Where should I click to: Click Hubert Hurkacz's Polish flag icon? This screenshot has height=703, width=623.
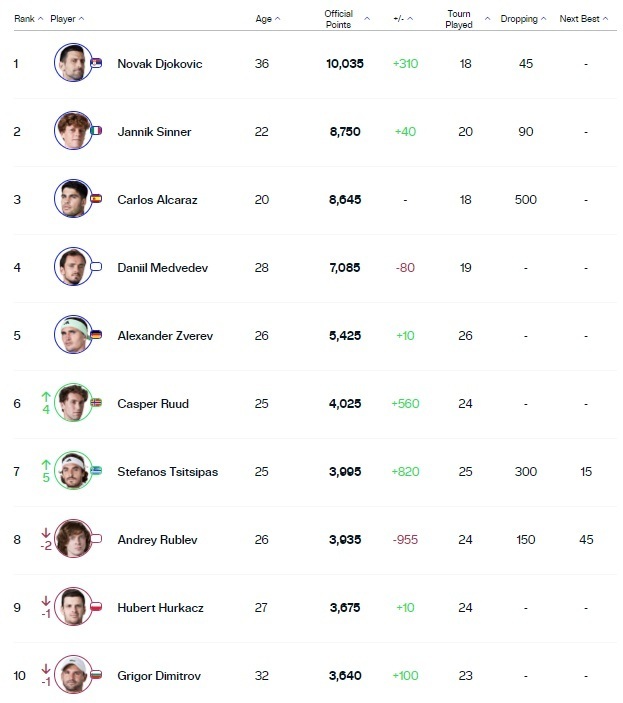coord(96,607)
